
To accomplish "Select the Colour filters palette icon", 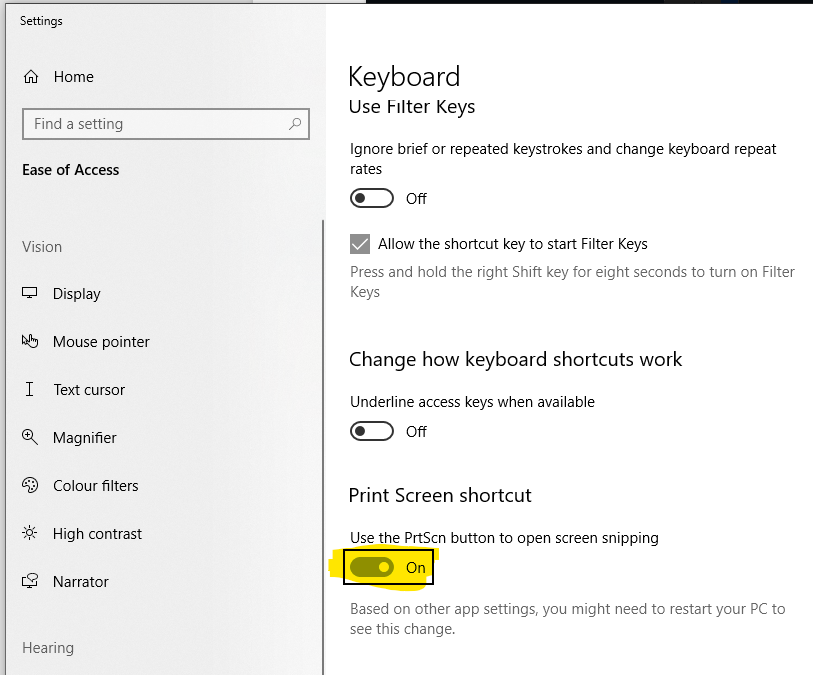I will pyautogui.click(x=31, y=485).
